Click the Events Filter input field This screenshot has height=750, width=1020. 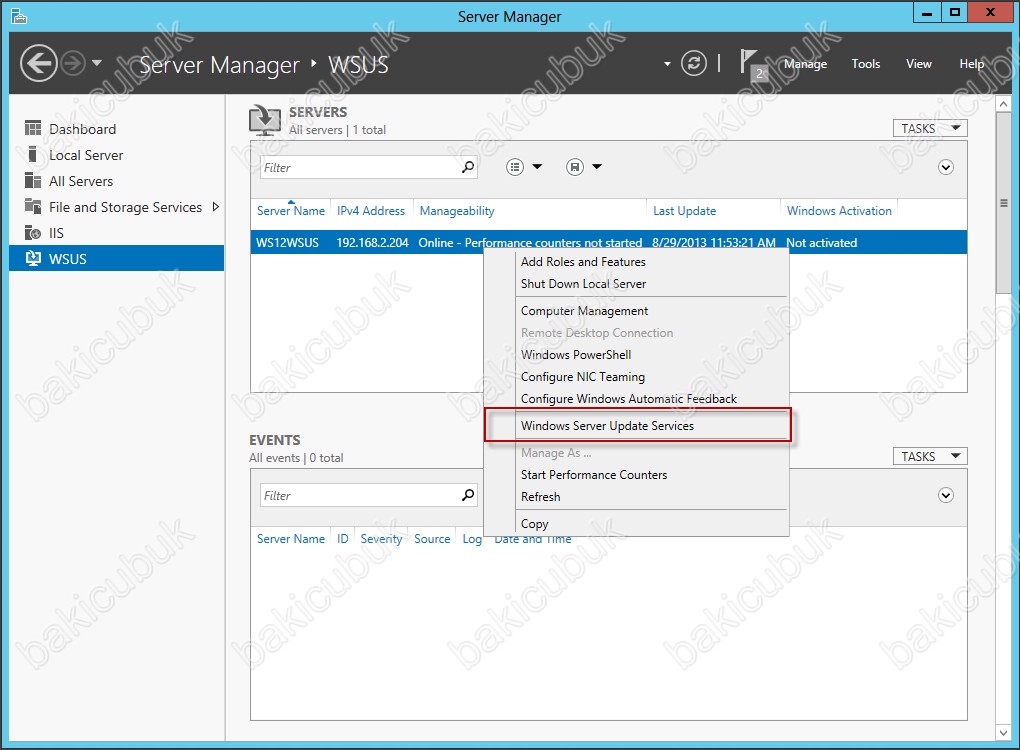(x=359, y=495)
